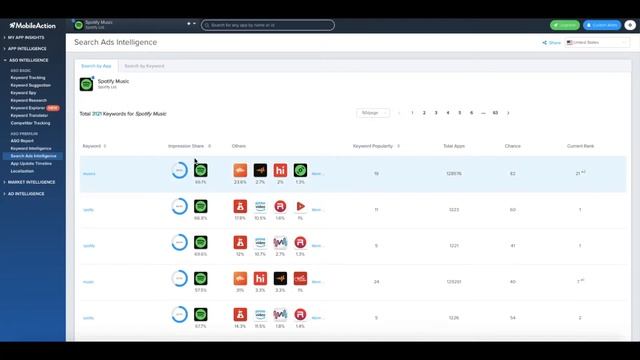
Task: Click red flask app icon with 17.8% share
Action: point(240,206)
